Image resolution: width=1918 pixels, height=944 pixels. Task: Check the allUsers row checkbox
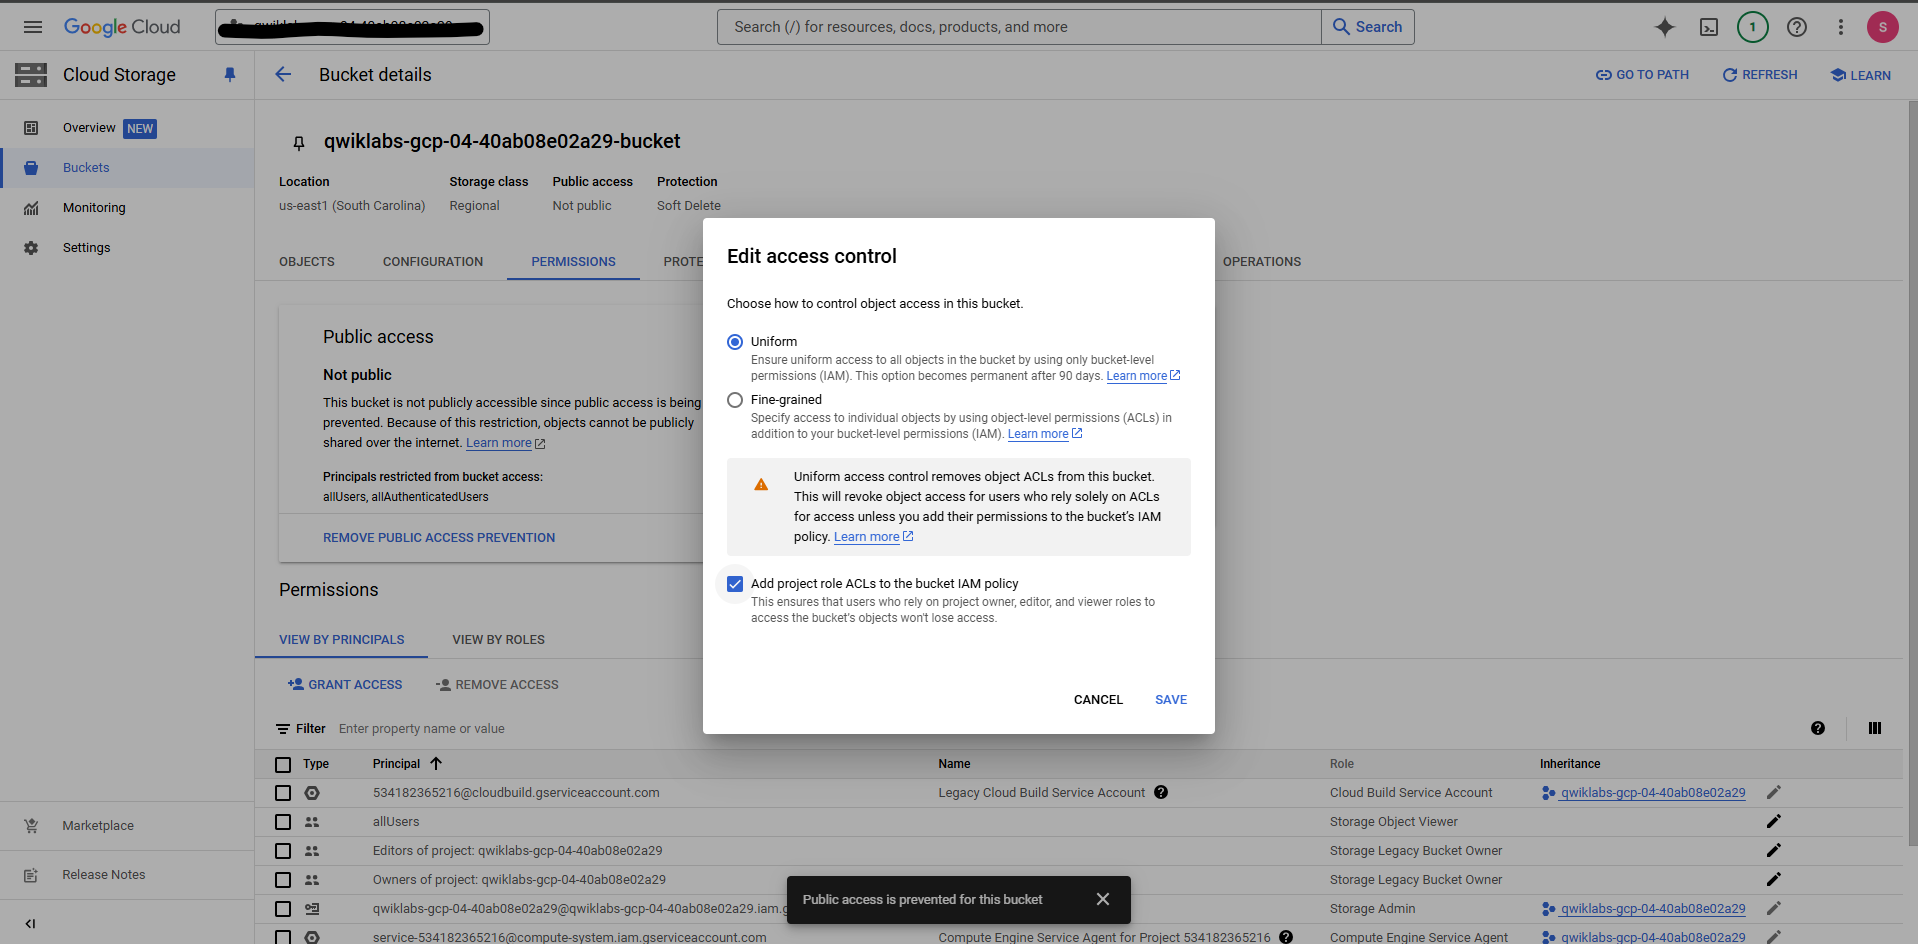[x=283, y=822]
